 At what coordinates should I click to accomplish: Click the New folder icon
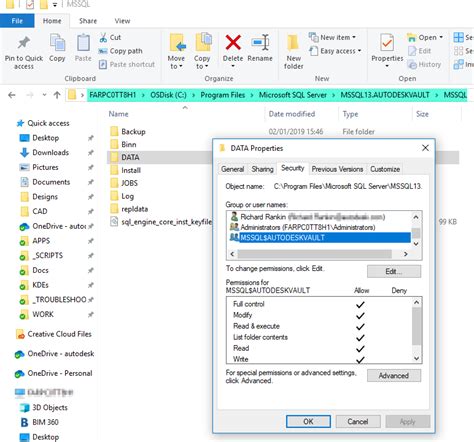tap(293, 43)
